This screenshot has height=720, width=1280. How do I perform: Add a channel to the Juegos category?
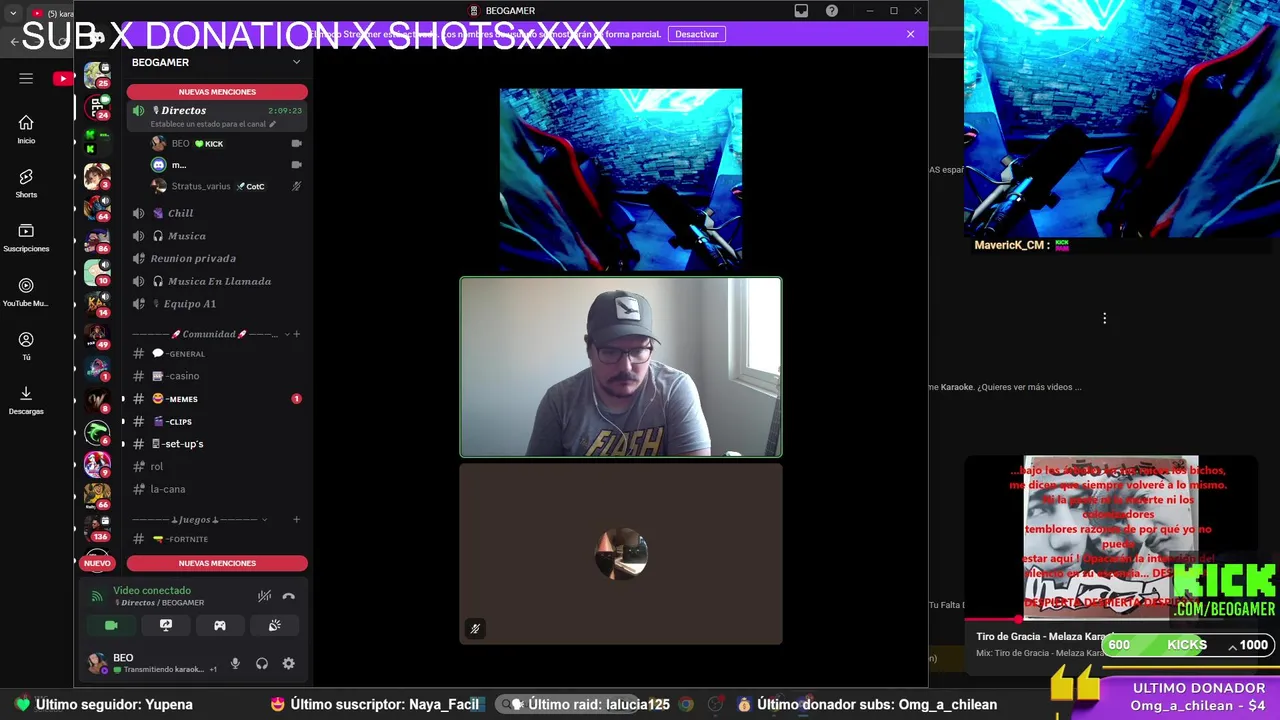297,520
